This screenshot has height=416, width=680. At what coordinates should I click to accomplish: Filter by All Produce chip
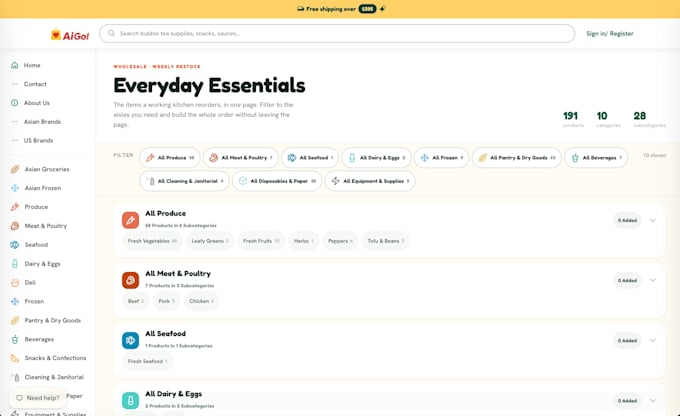click(x=170, y=158)
